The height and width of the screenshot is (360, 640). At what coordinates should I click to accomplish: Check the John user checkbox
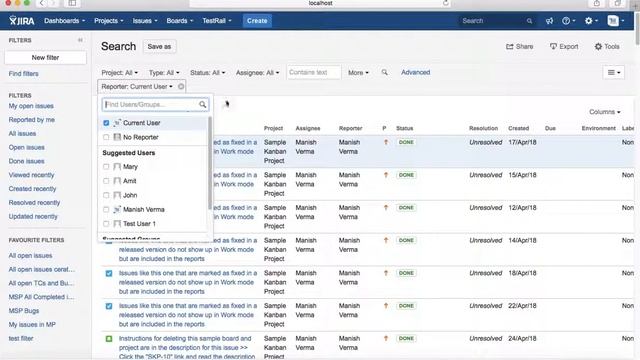(x=106, y=195)
